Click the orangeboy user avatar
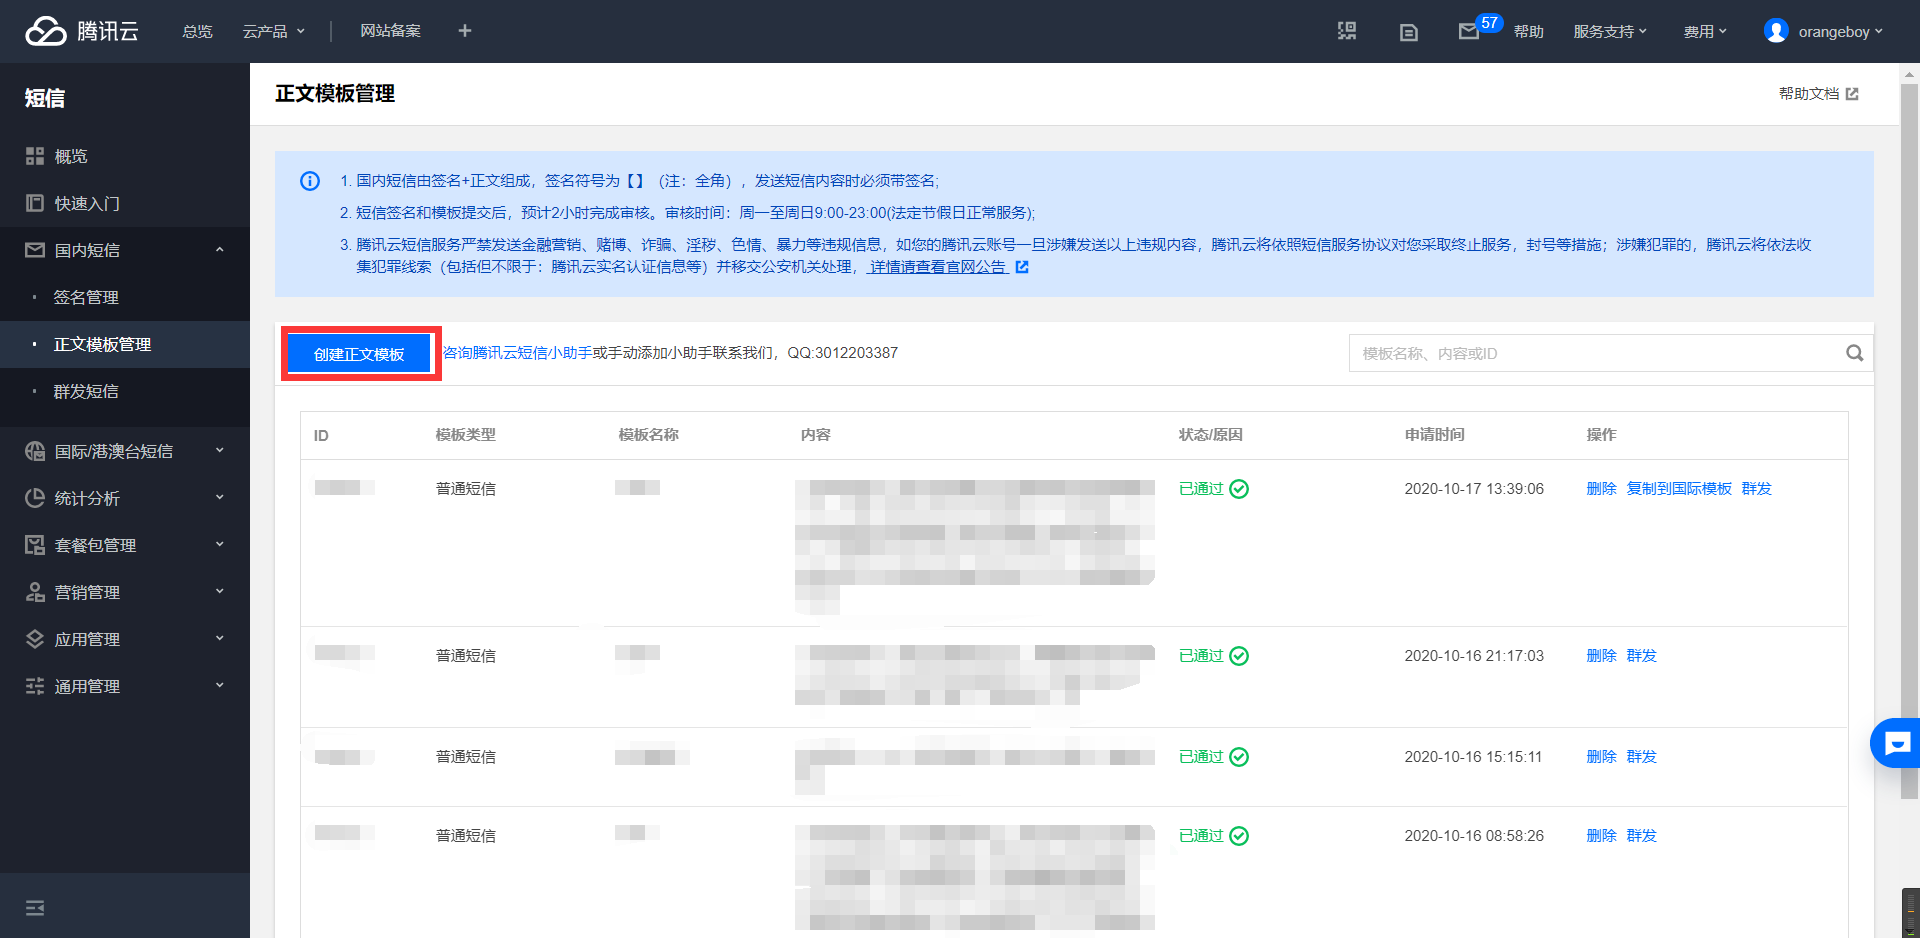The image size is (1920, 938). coord(1776,31)
